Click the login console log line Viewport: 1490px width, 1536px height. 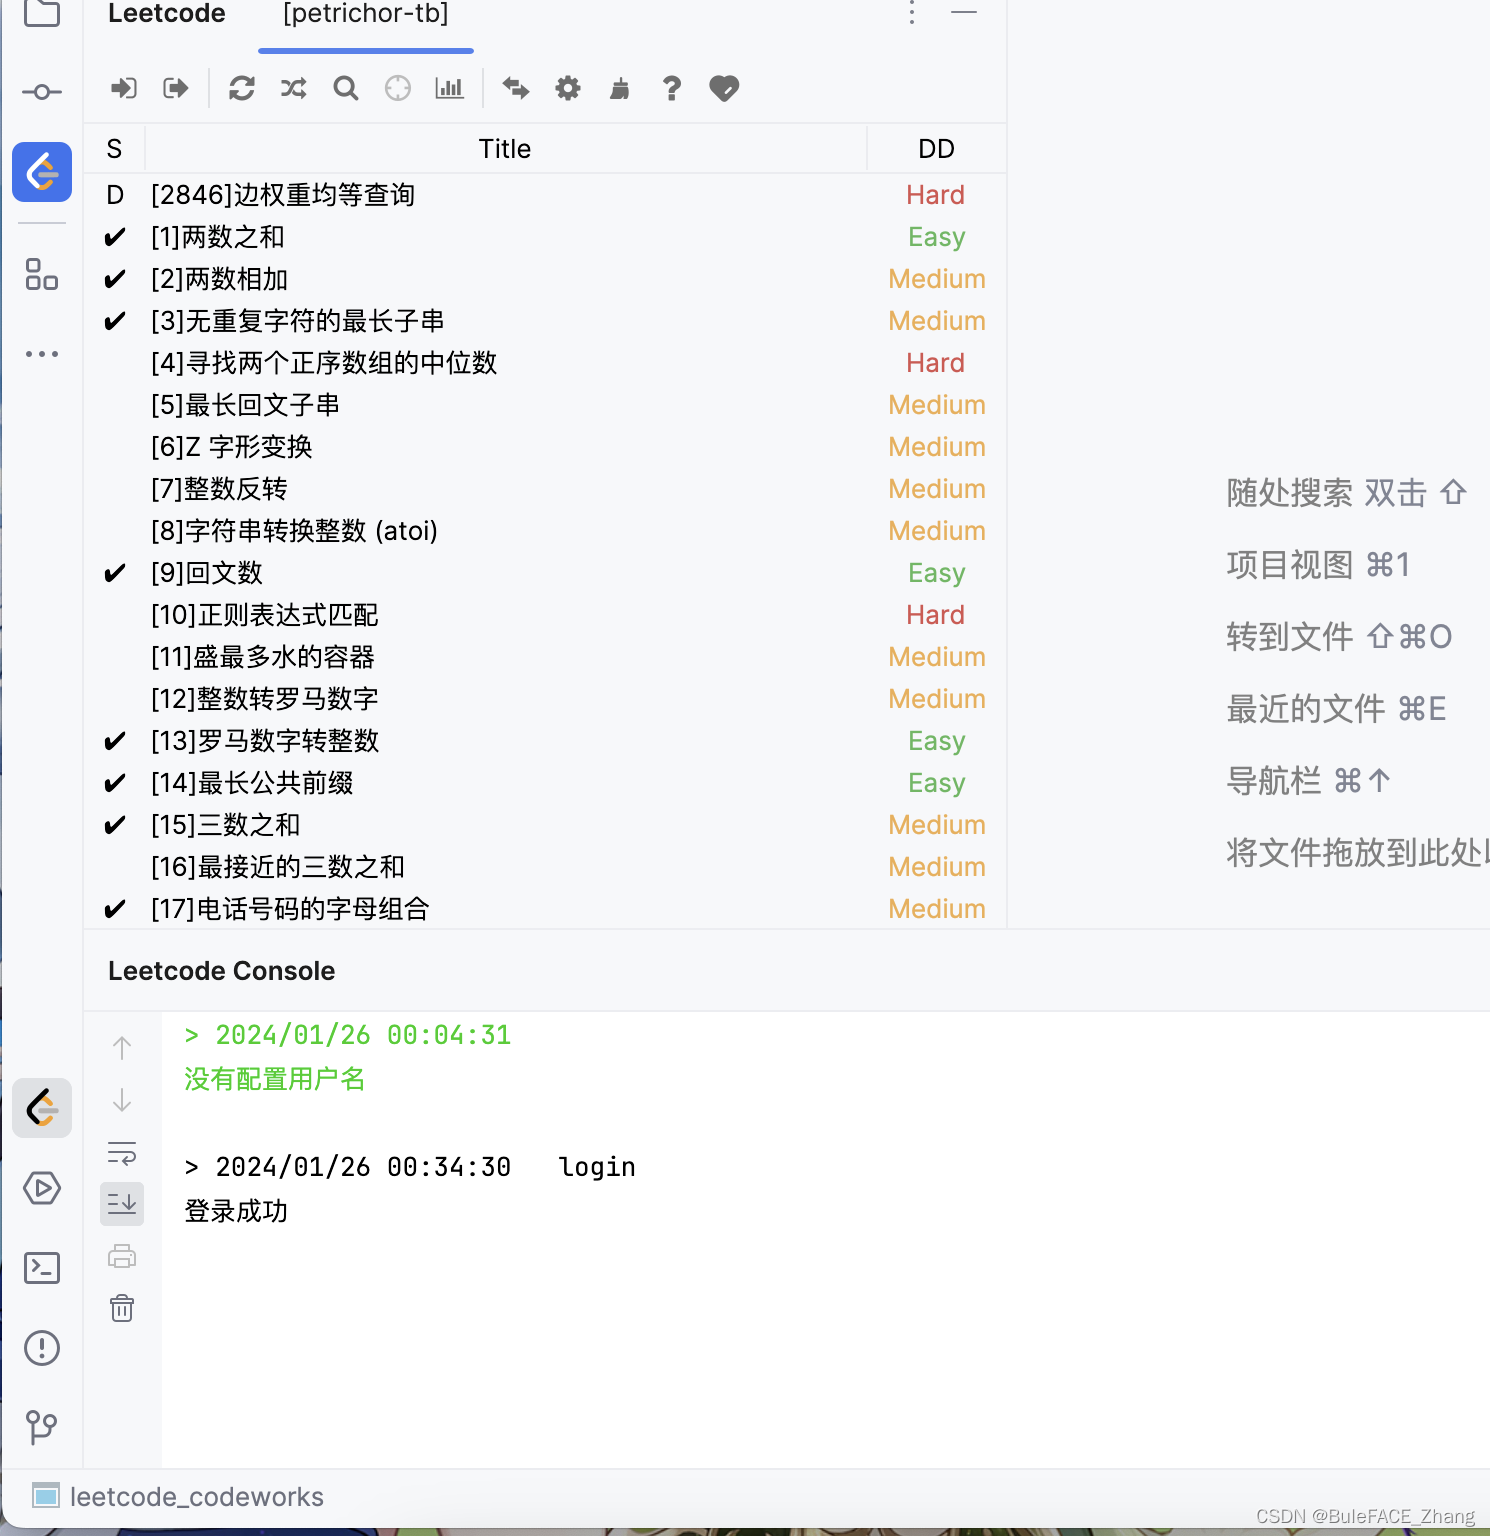click(410, 1167)
